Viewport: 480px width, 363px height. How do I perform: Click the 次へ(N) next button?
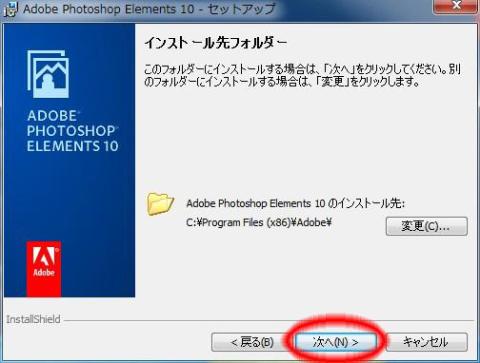(x=336, y=342)
